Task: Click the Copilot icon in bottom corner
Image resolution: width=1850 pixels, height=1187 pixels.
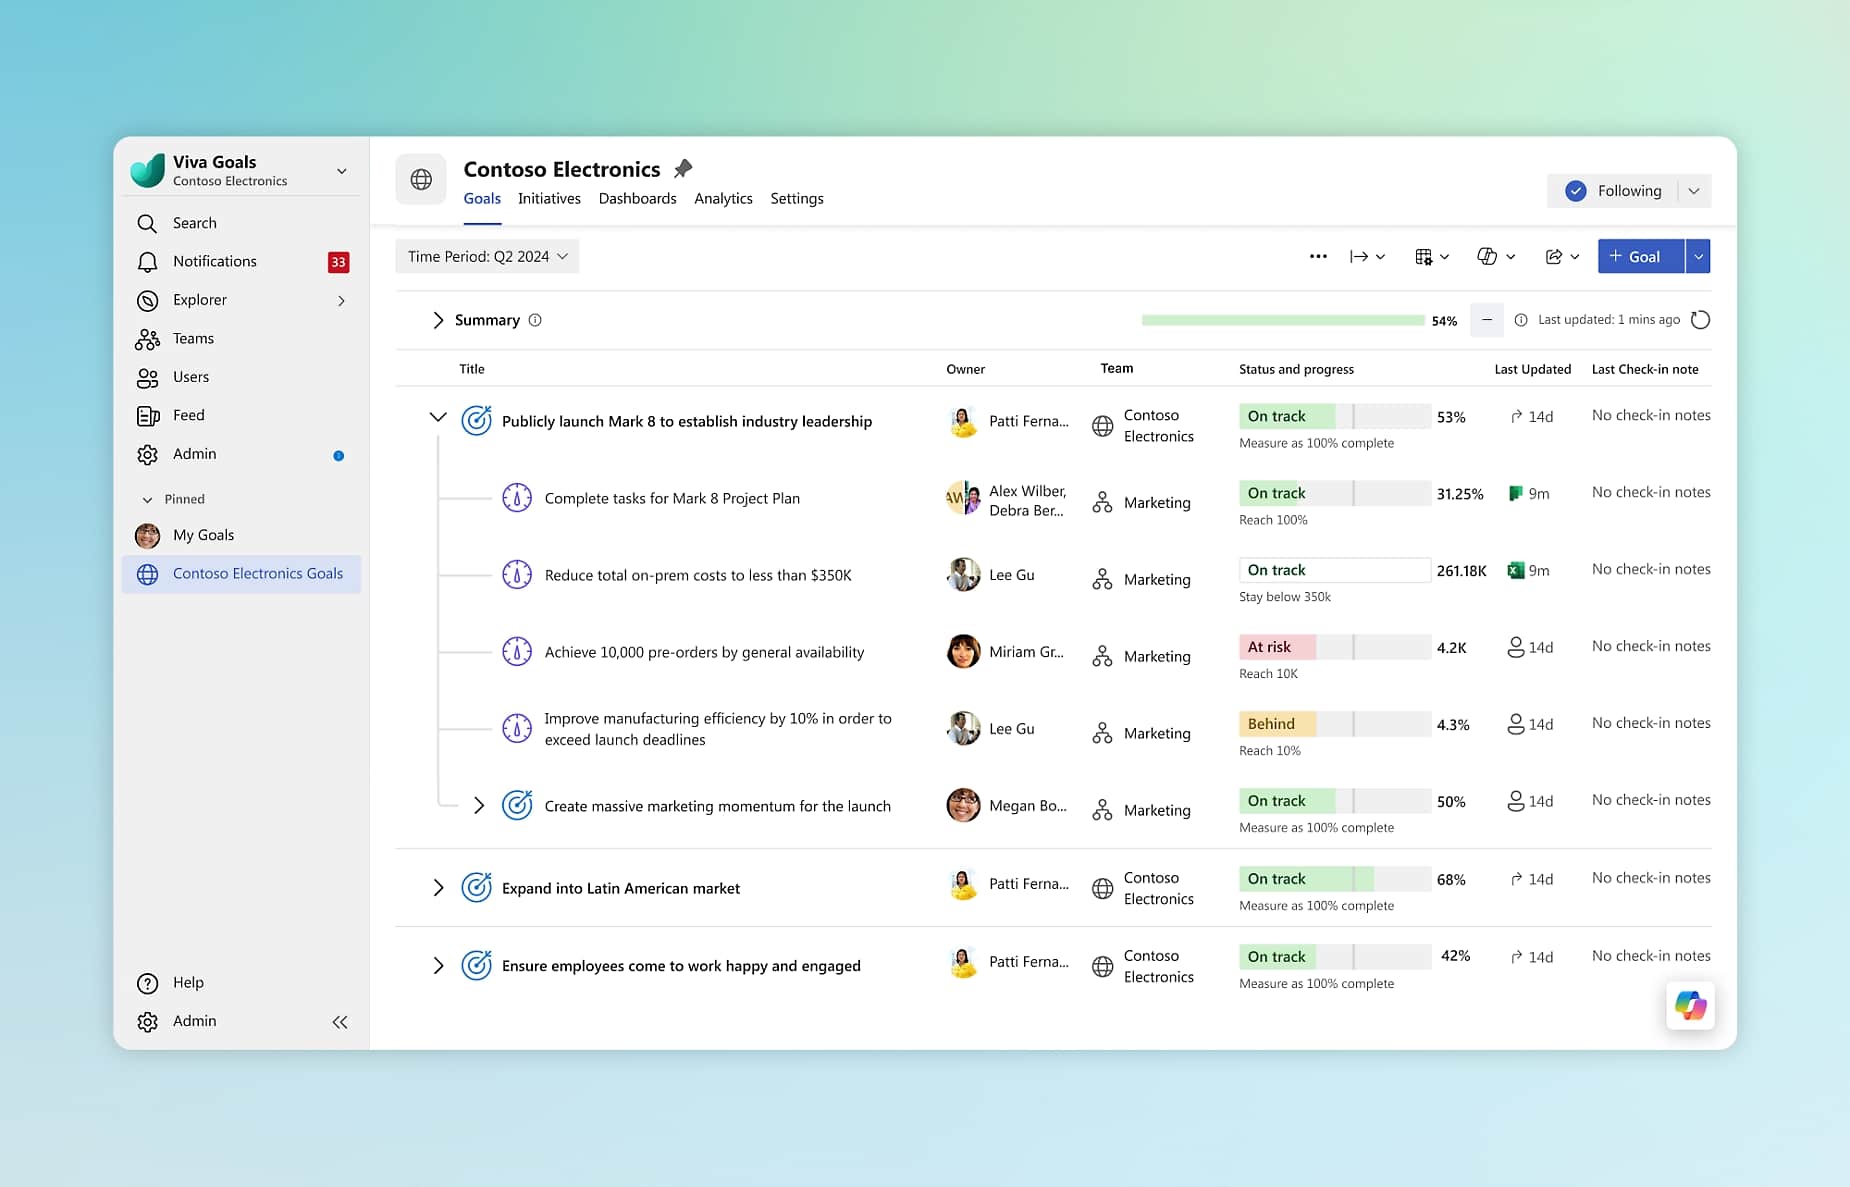Action: tap(1690, 1005)
